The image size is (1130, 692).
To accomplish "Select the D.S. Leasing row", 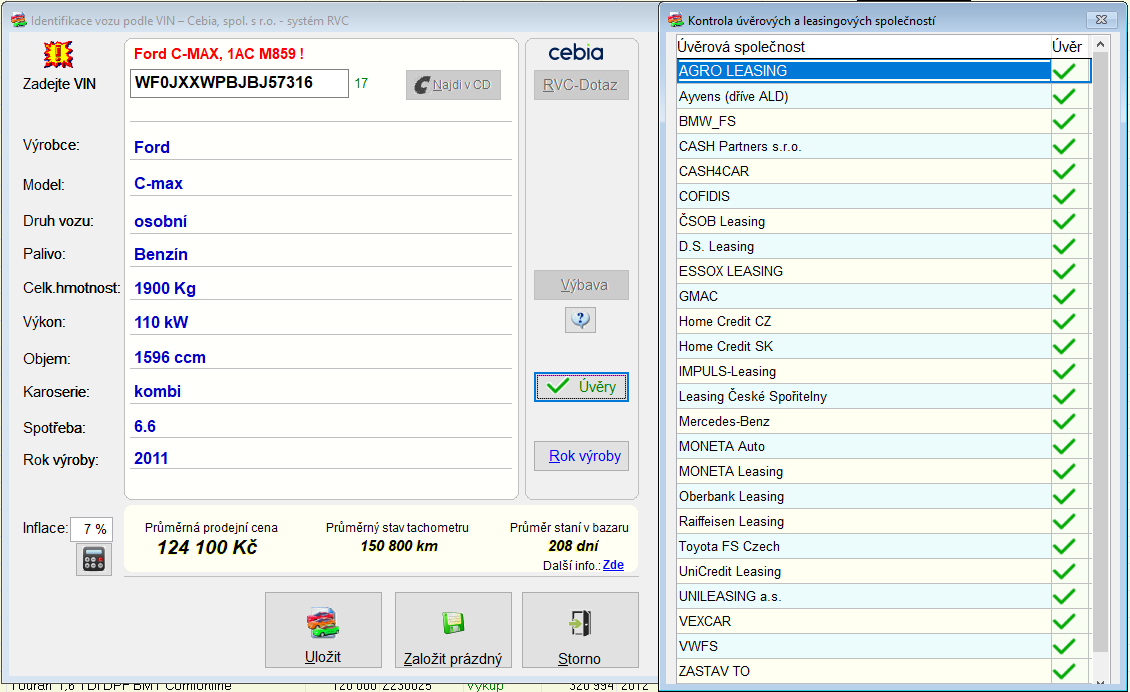I will coord(884,247).
